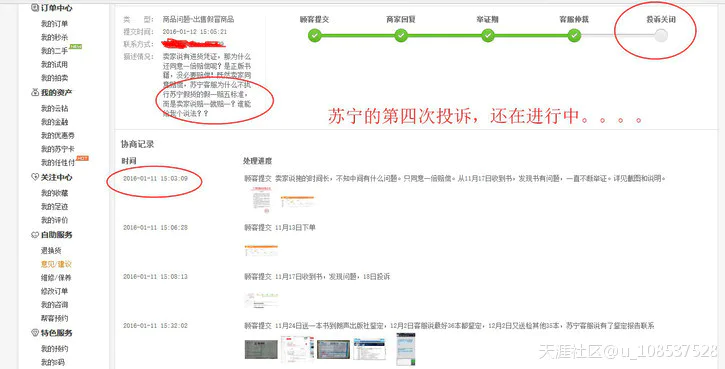725x369 pixels.
Task: Click the green check under 商家回复
Action: [x=401, y=36]
